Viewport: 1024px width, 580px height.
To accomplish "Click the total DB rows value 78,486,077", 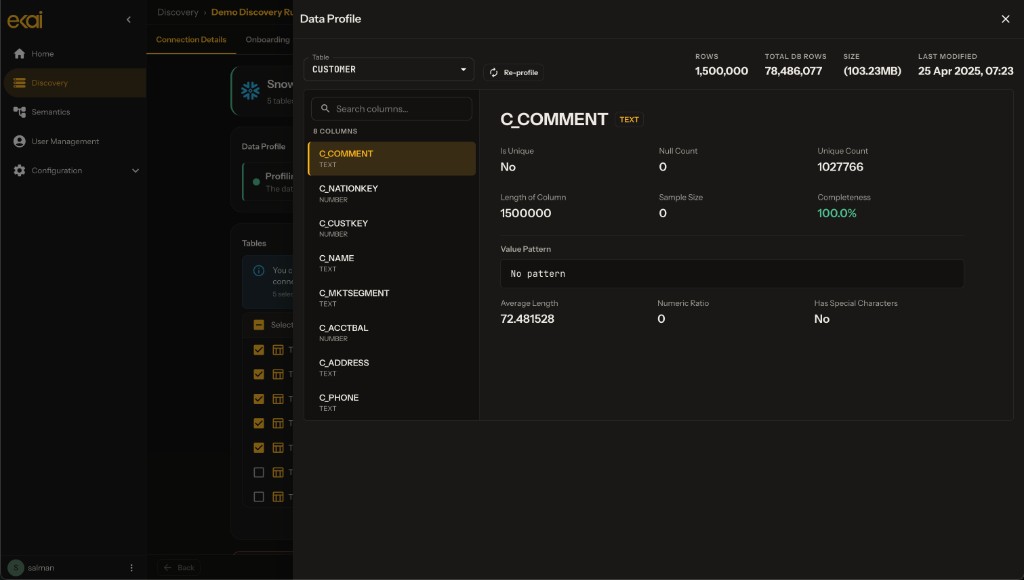I will (793, 71).
